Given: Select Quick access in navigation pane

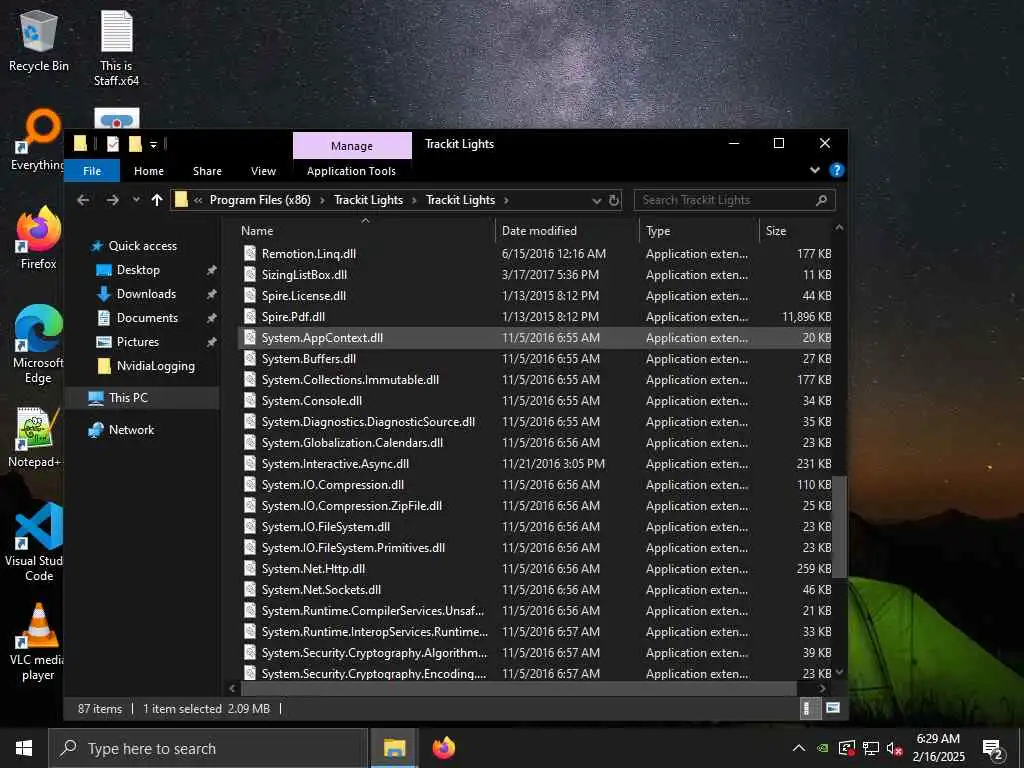Looking at the screenshot, I should point(142,246).
